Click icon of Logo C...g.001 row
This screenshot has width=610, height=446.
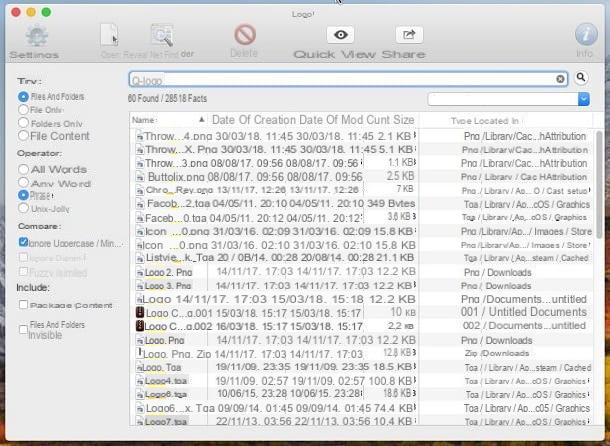click(x=140, y=313)
